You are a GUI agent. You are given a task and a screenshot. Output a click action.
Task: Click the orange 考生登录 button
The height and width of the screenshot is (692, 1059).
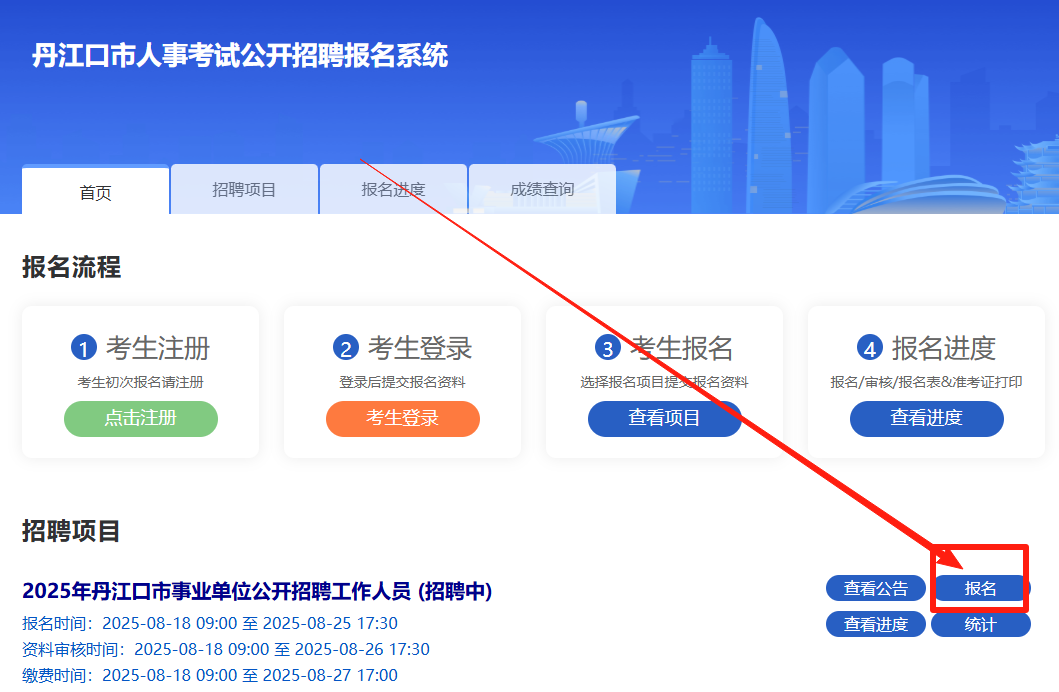(403, 419)
